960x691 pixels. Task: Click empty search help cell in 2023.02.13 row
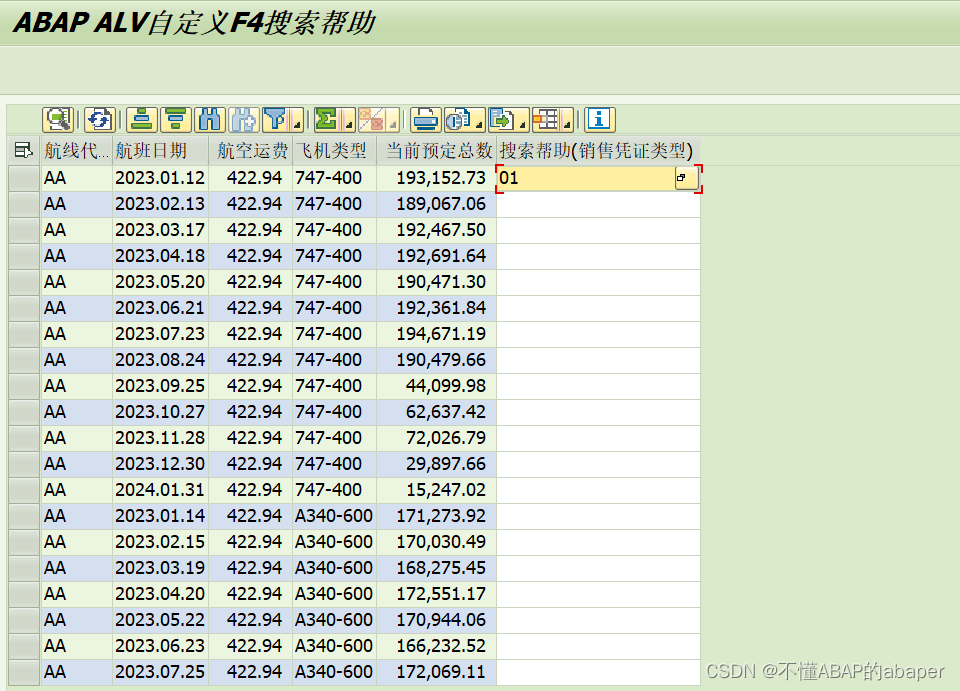[598, 204]
